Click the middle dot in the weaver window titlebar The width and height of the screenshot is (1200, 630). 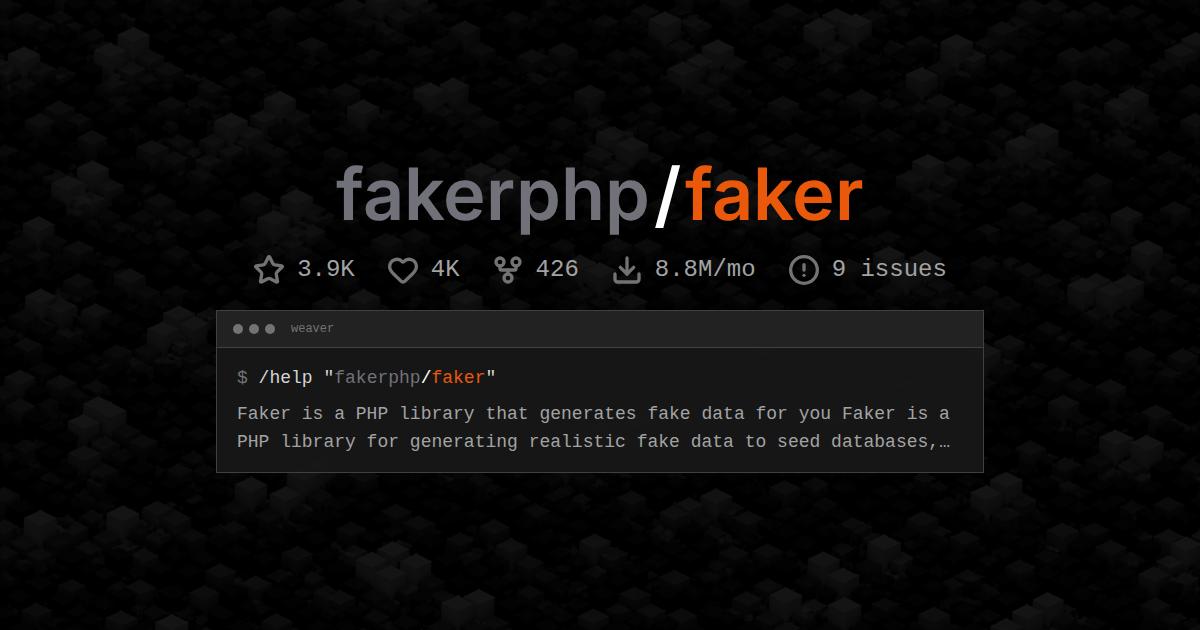(254, 329)
